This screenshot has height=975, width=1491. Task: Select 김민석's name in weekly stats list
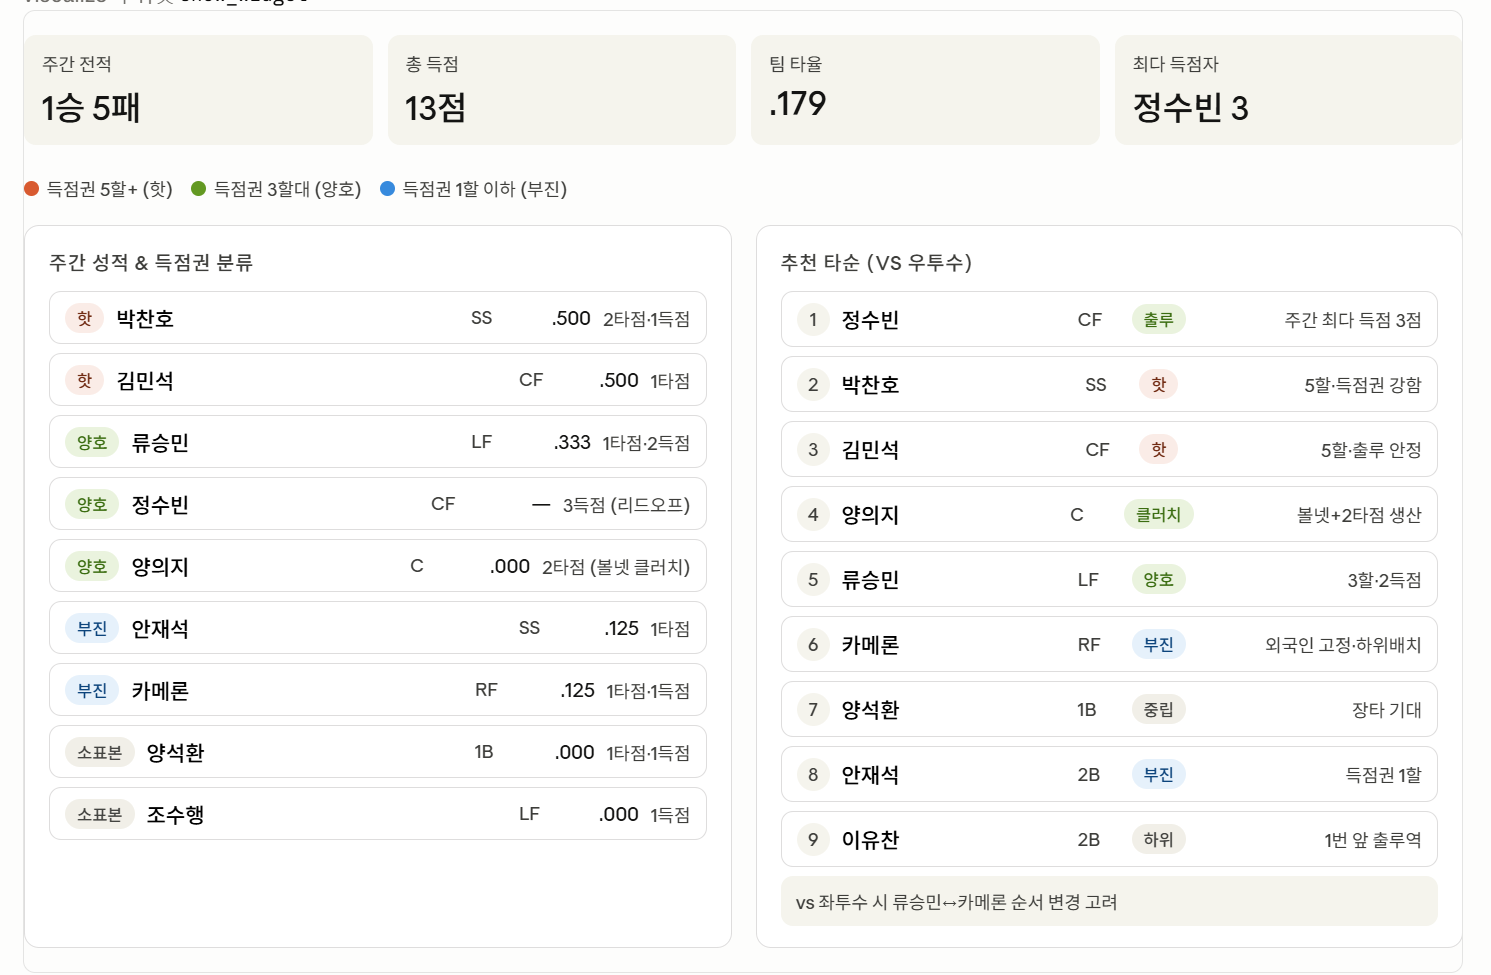pos(145,381)
